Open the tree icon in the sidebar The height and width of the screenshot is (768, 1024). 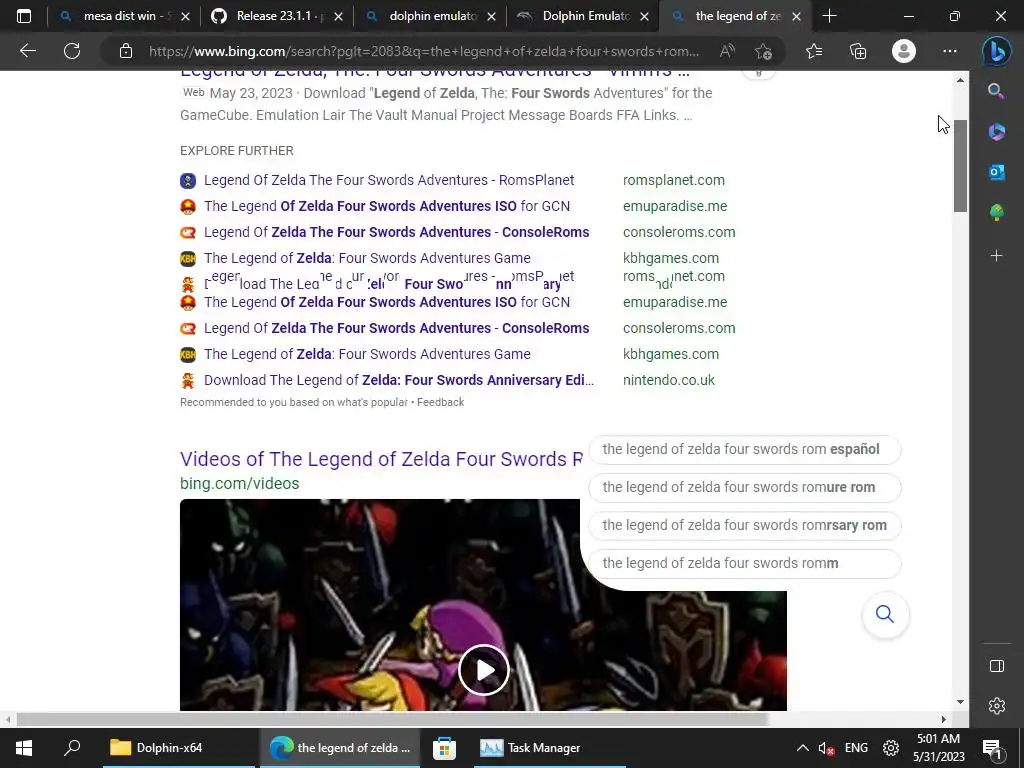pos(996,212)
